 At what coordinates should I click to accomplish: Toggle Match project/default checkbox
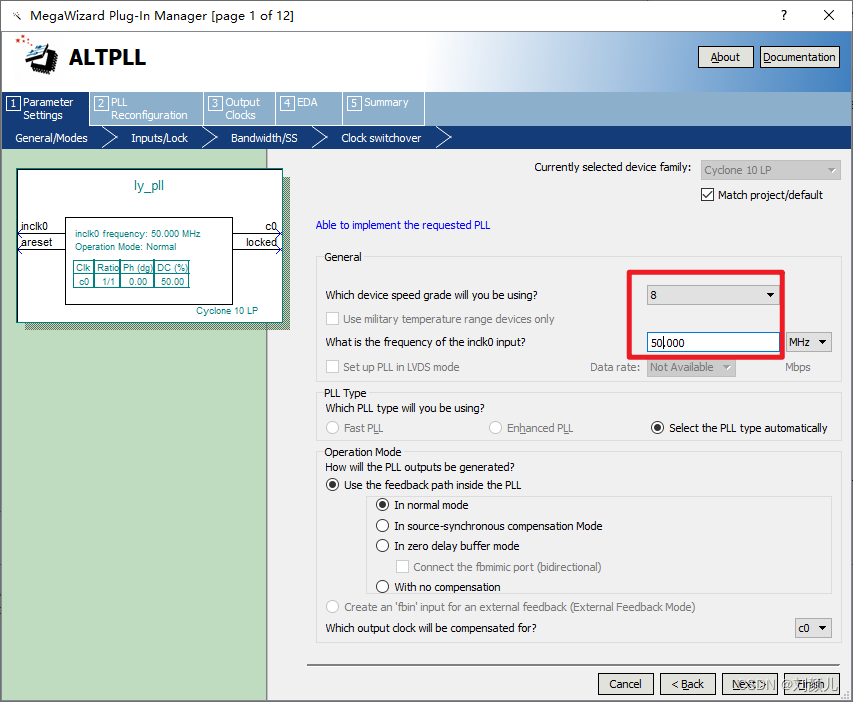pyautogui.click(x=707, y=195)
